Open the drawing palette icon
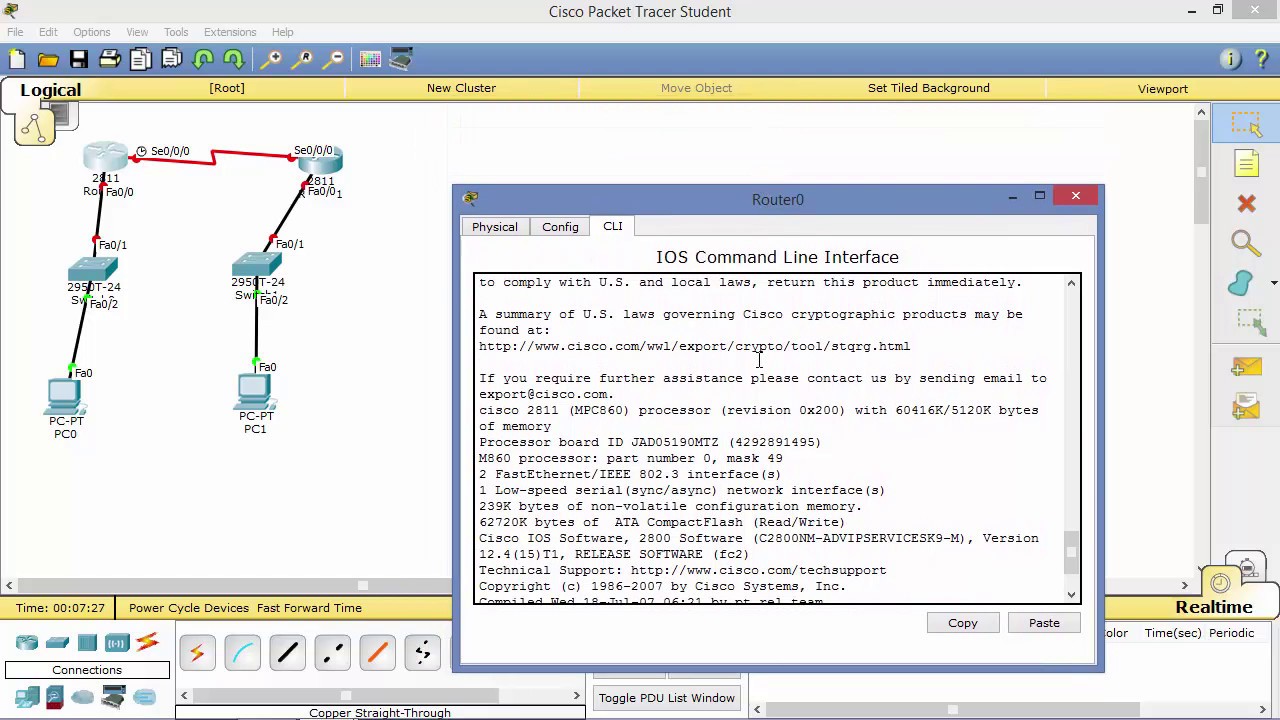 [x=370, y=59]
